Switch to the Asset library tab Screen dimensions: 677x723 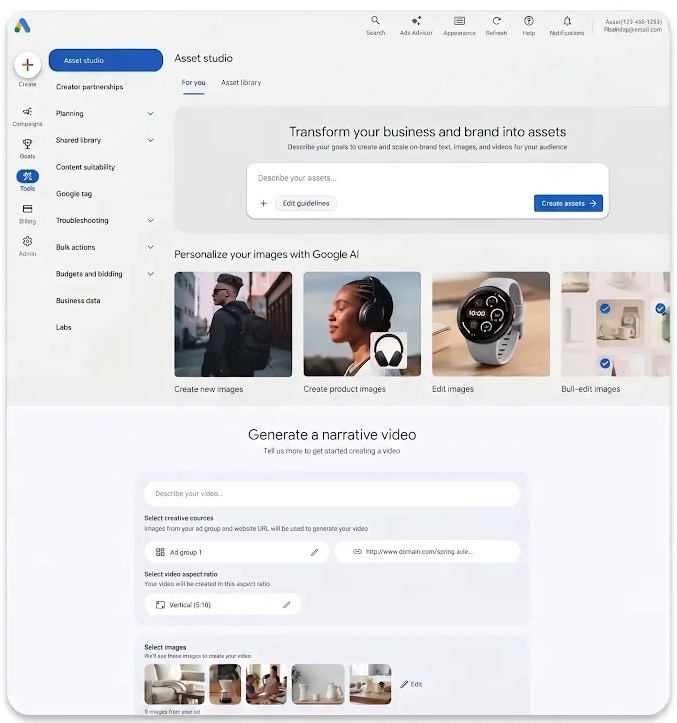241,83
